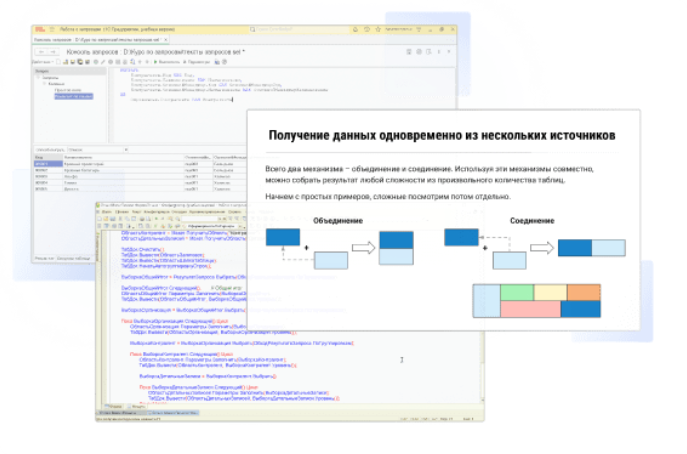Select the highlighted query in the Запросы tree
Screen dimensions: 687x454
pyautogui.click(x=73, y=95)
